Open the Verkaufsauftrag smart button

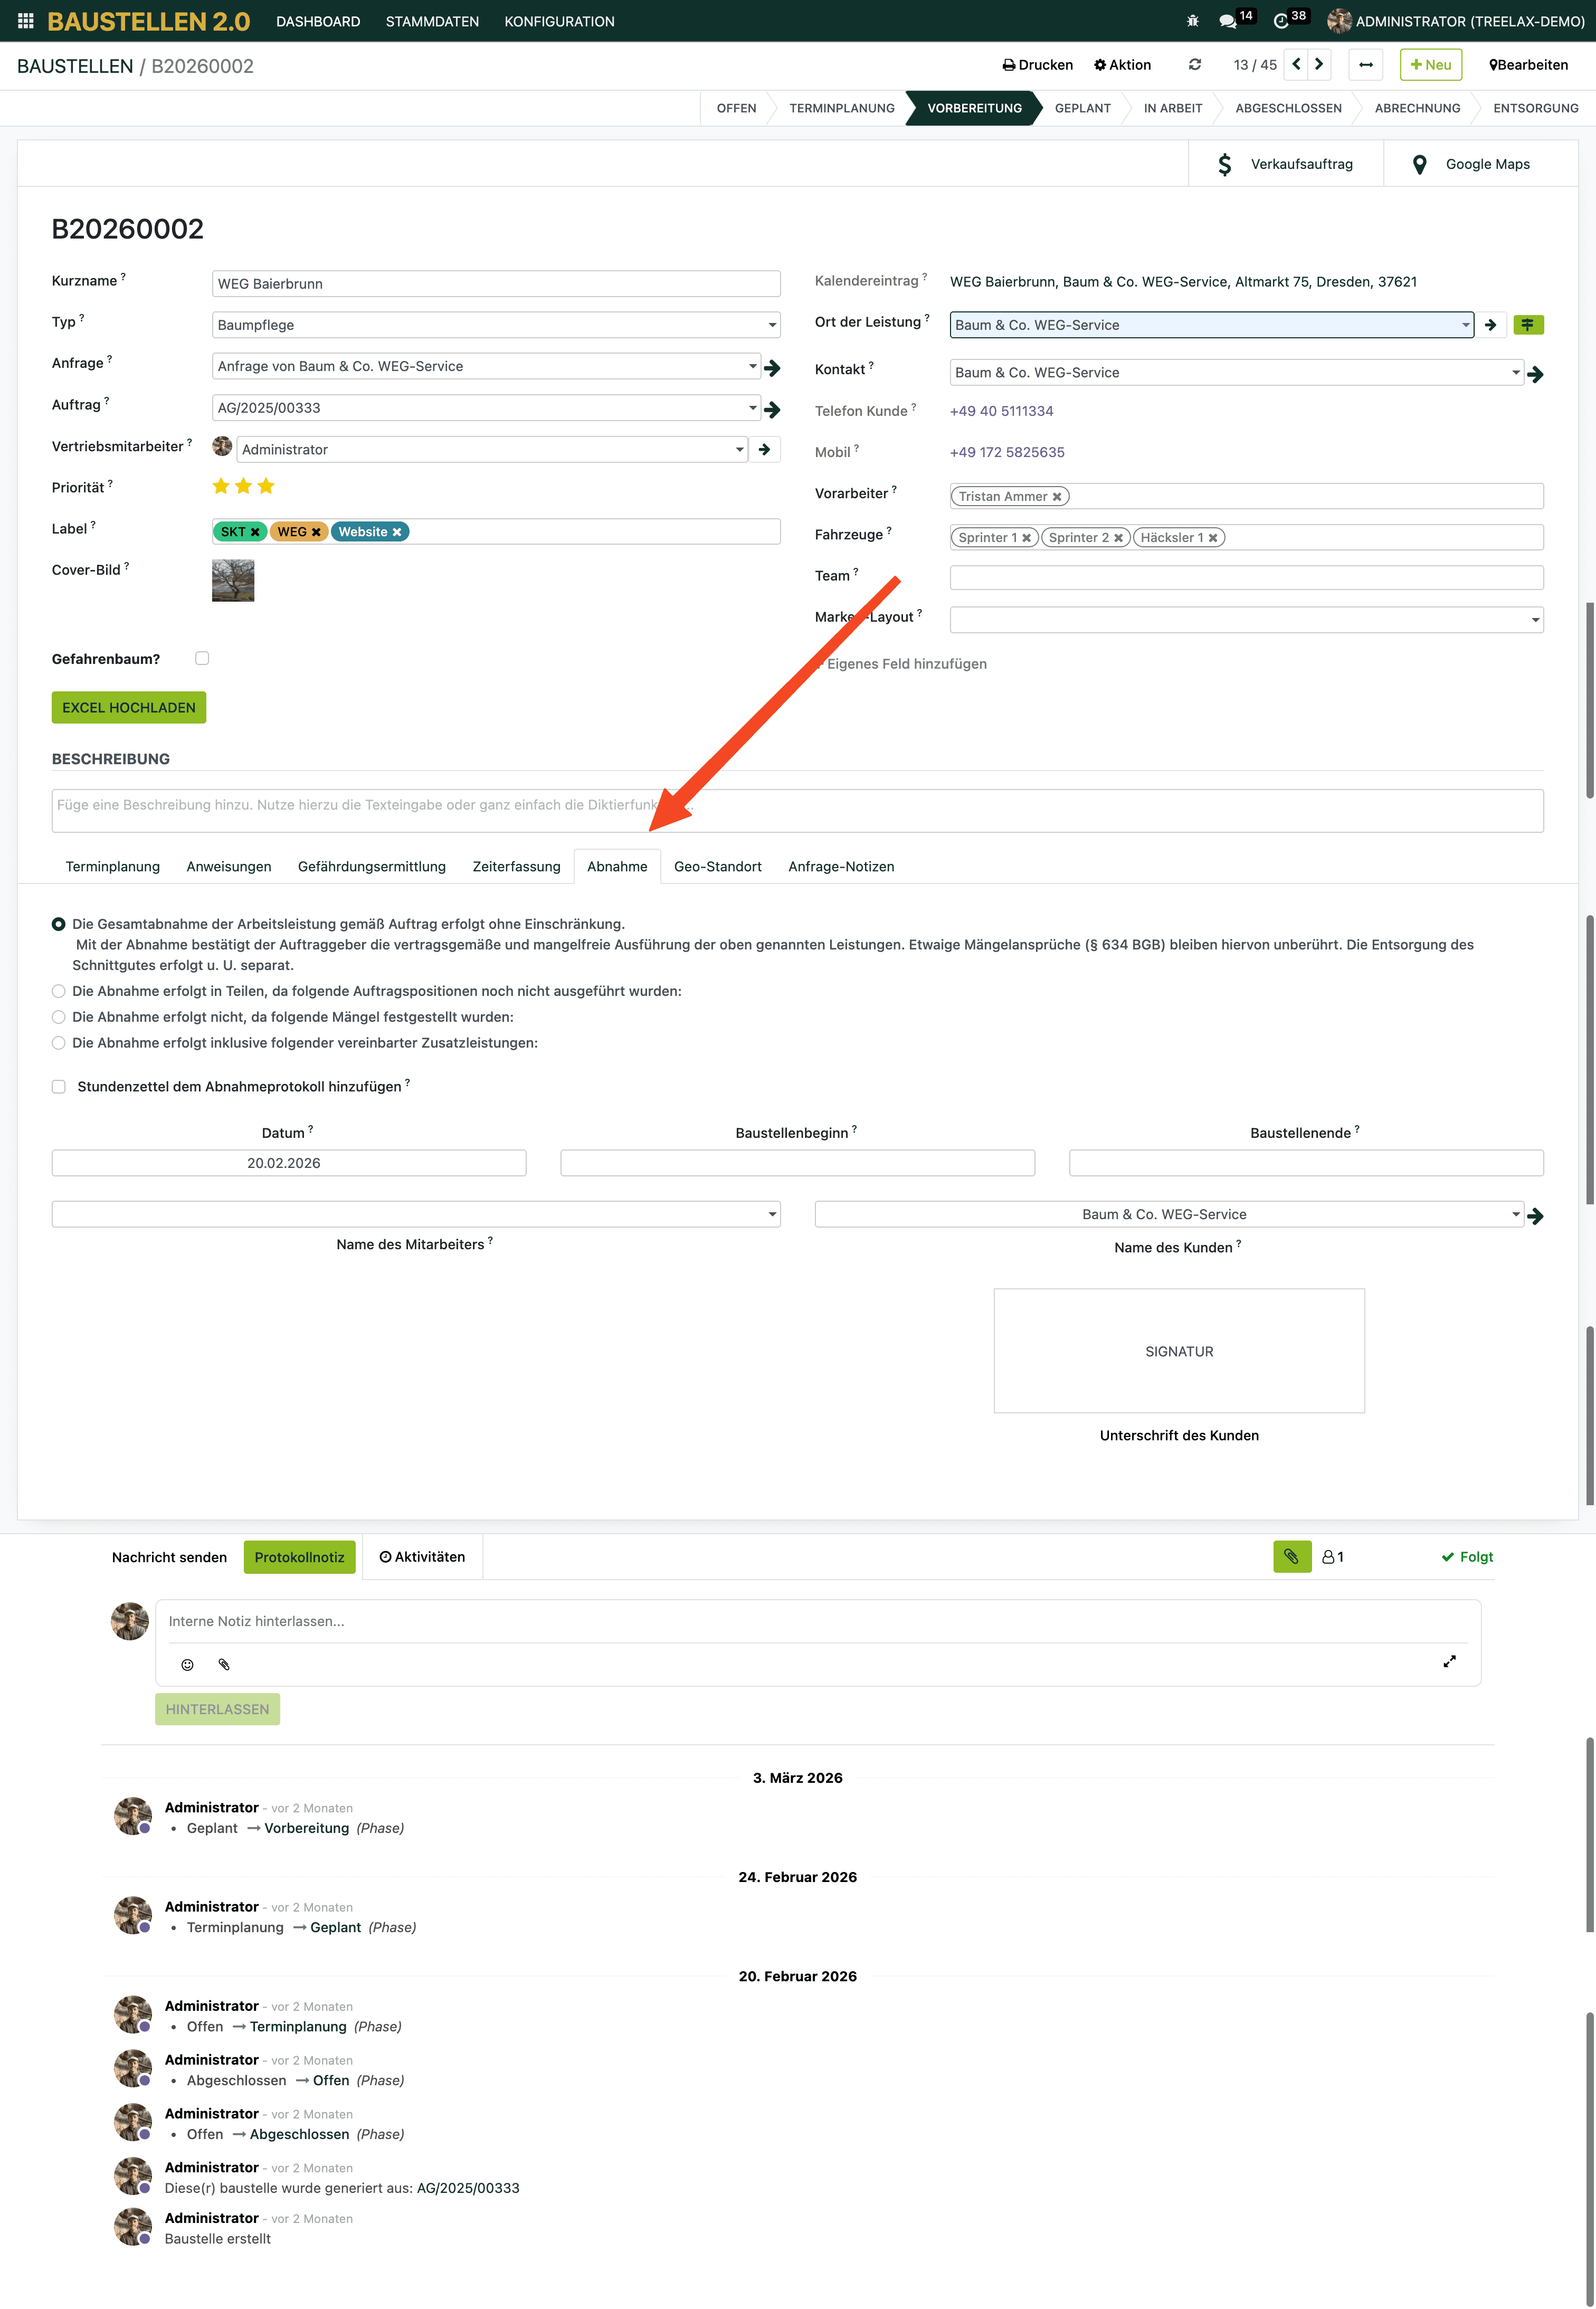pyautogui.click(x=1285, y=164)
